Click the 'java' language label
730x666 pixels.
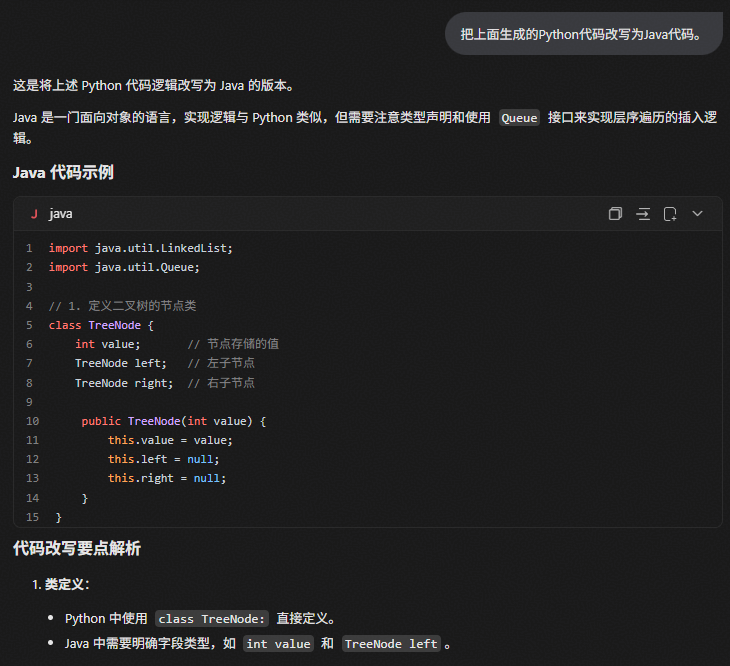pos(61,214)
